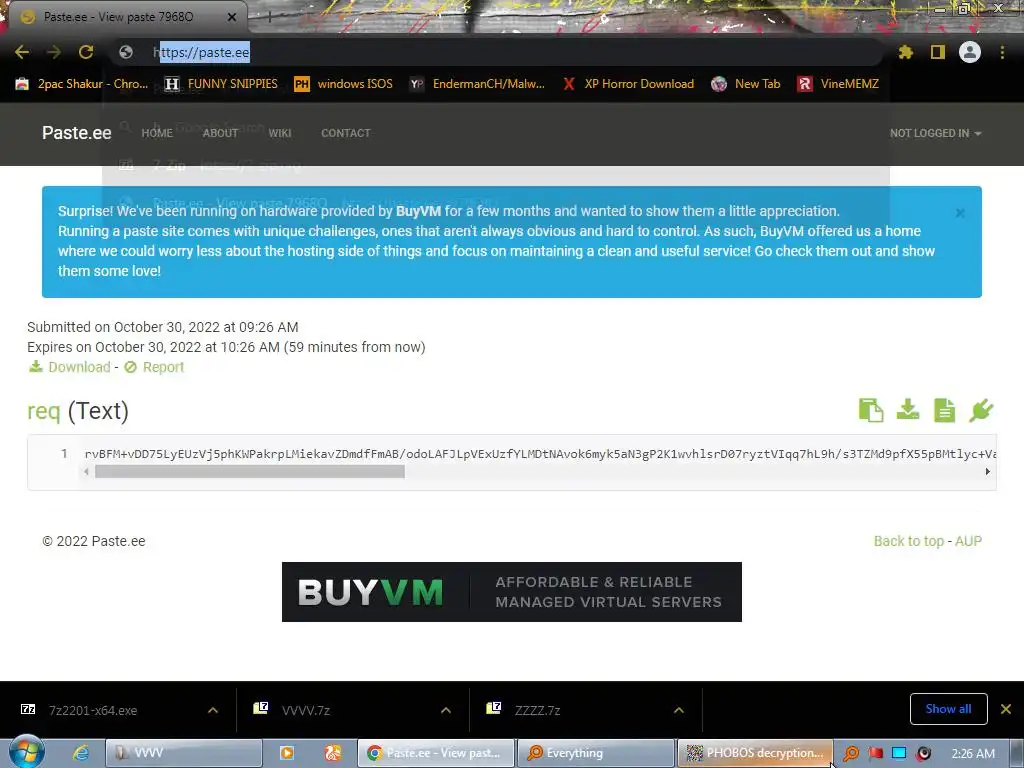
Task: Switch to the VVV taskbar window
Action: [x=183, y=753]
